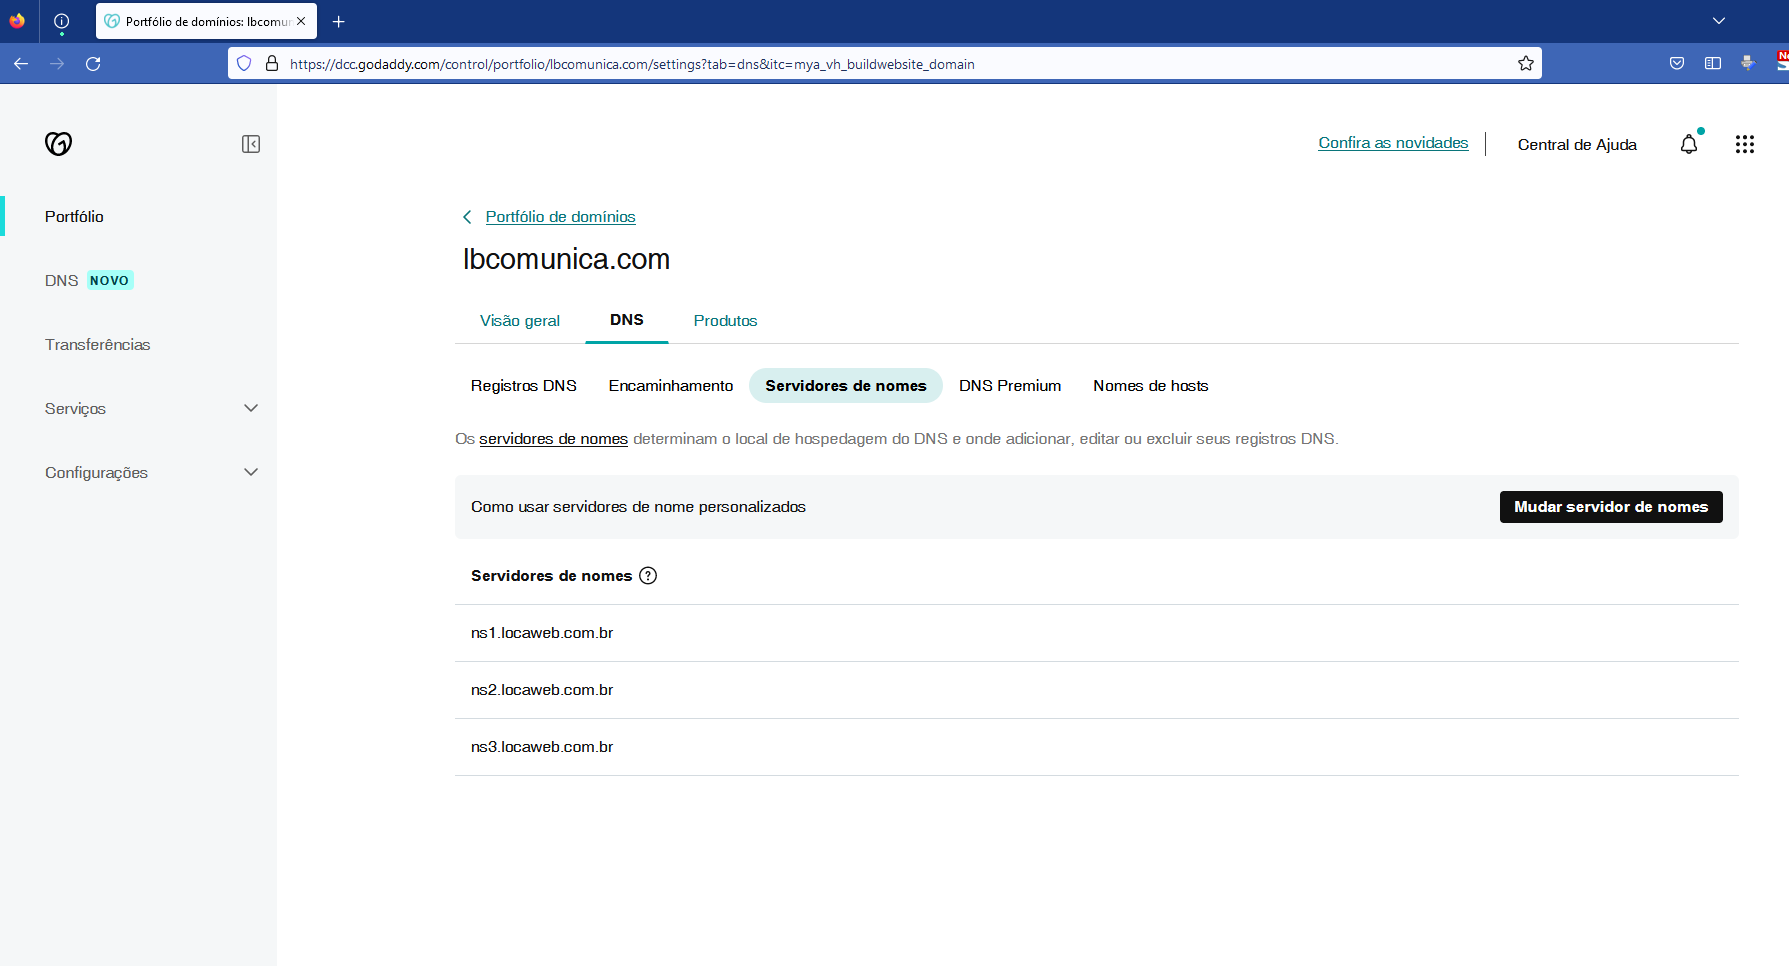Select ns3.locaweb.com.br row
This screenshot has width=1789, height=966.
coord(1097,747)
